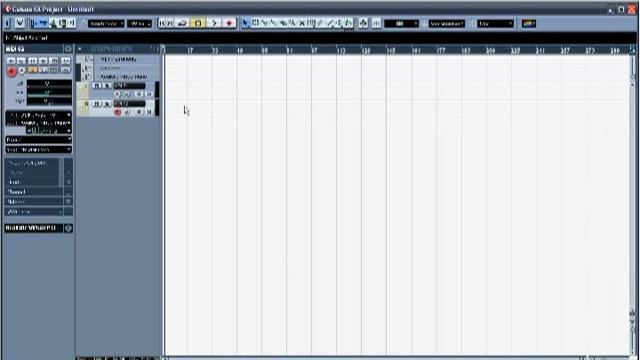Open the Pool from the toolbar
Image resolution: width=640 pixels, height=360 pixels.
(62, 23)
